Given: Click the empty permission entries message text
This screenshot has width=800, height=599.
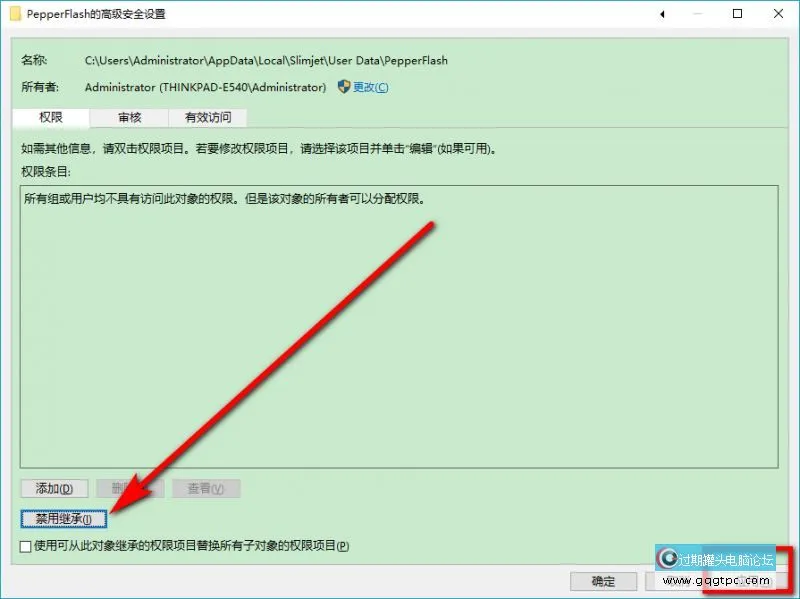Looking at the screenshot, I should coord(225,198).
